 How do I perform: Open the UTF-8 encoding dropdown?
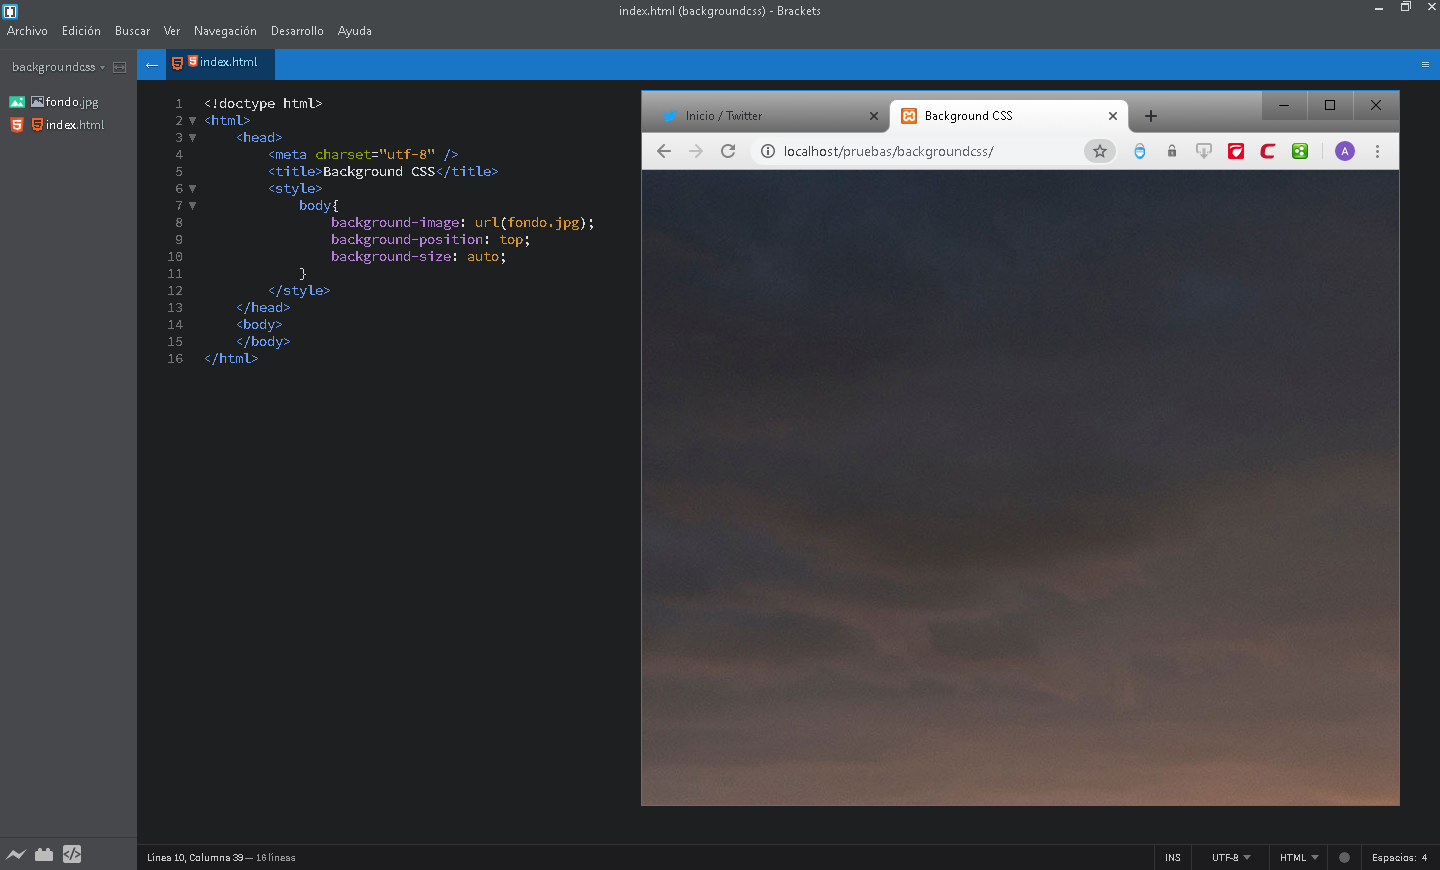pos(1230,857)
